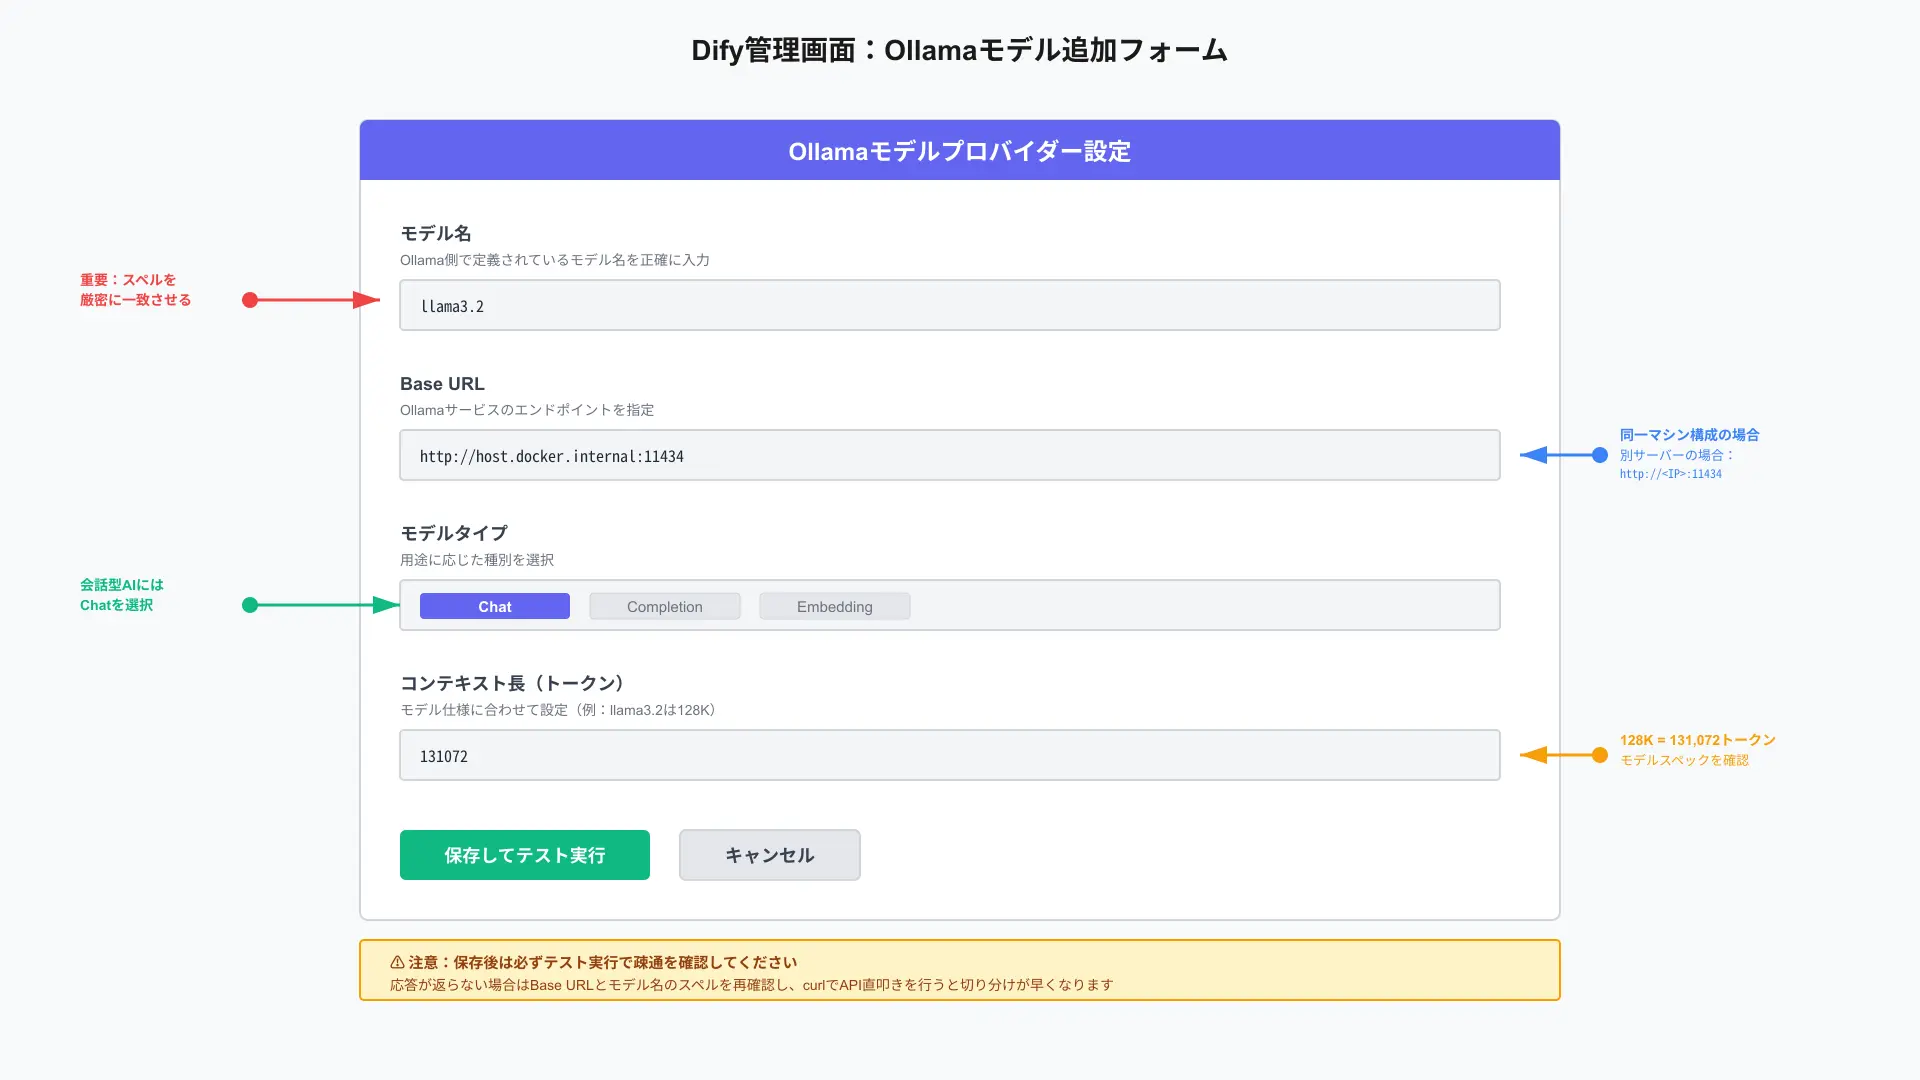Click the コンテキスト長（トークン） label
The width and height of the screenshot is (1920, 1080).
[x=516, y=683]
